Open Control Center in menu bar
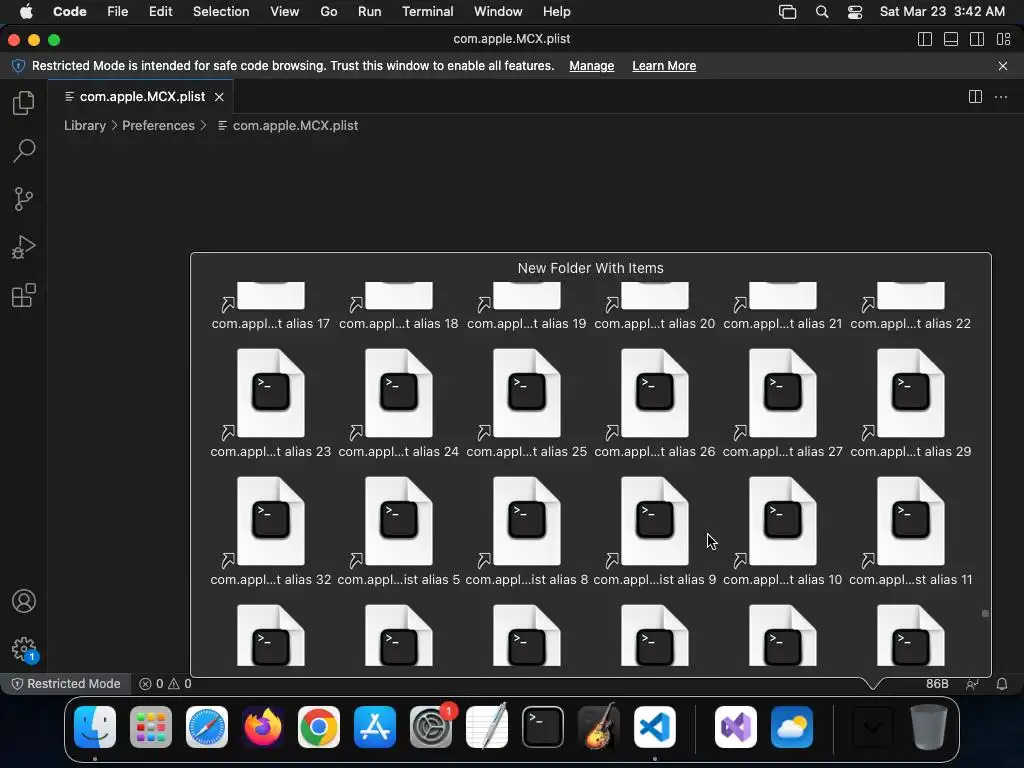1024x768 pixels. (x=855, y=12)
